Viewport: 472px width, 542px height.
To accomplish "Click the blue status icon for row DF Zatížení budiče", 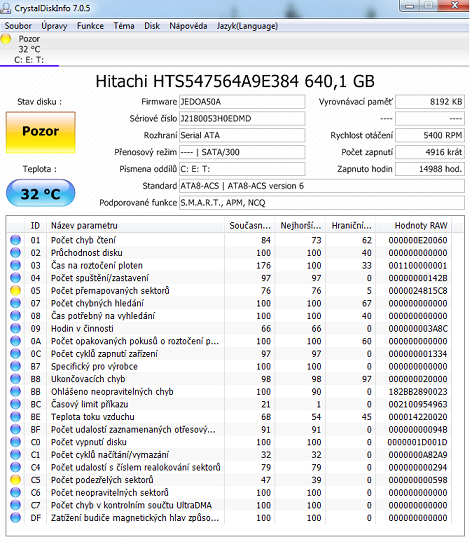I will (x=15, y=517).
